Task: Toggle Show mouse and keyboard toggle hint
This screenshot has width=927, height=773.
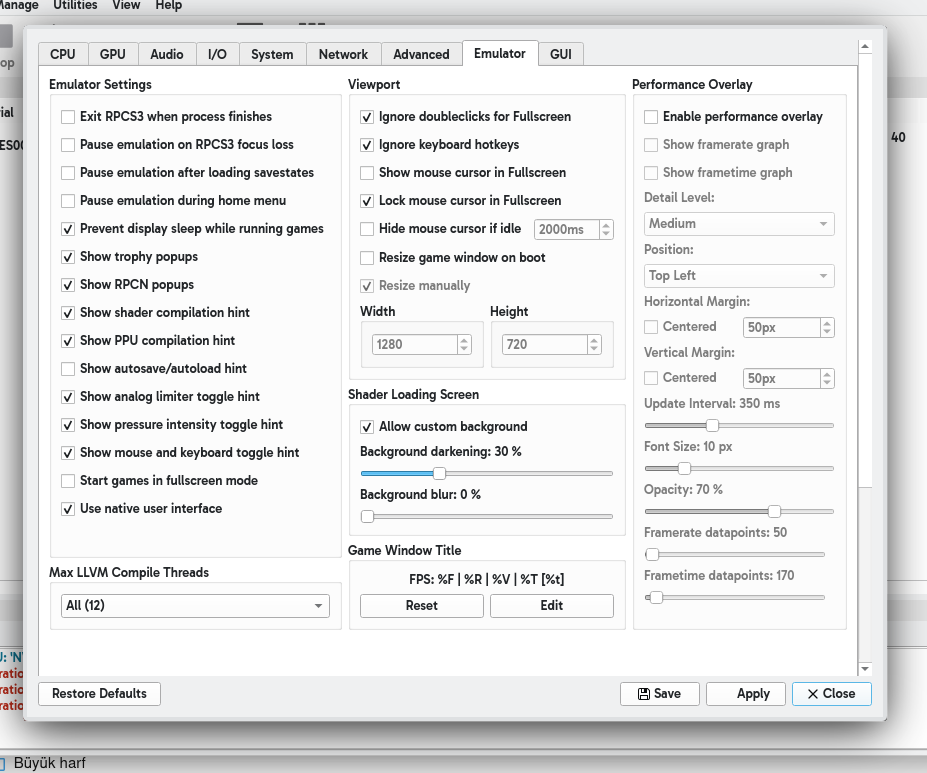Action: pyautogui.click(x=68, y=453)
